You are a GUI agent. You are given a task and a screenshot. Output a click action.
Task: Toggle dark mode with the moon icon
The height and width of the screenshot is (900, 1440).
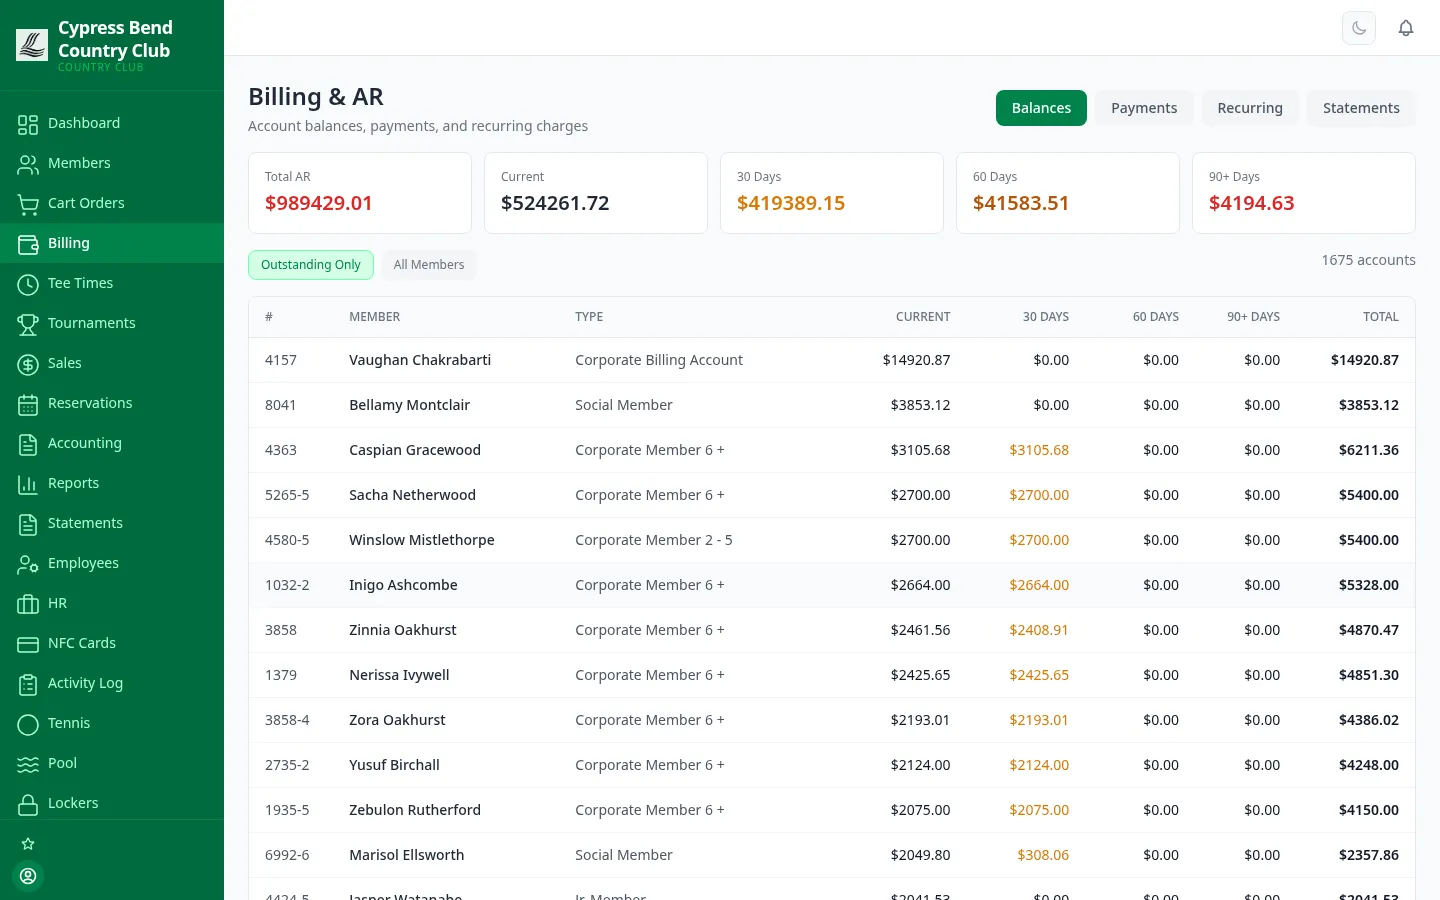1359,28
